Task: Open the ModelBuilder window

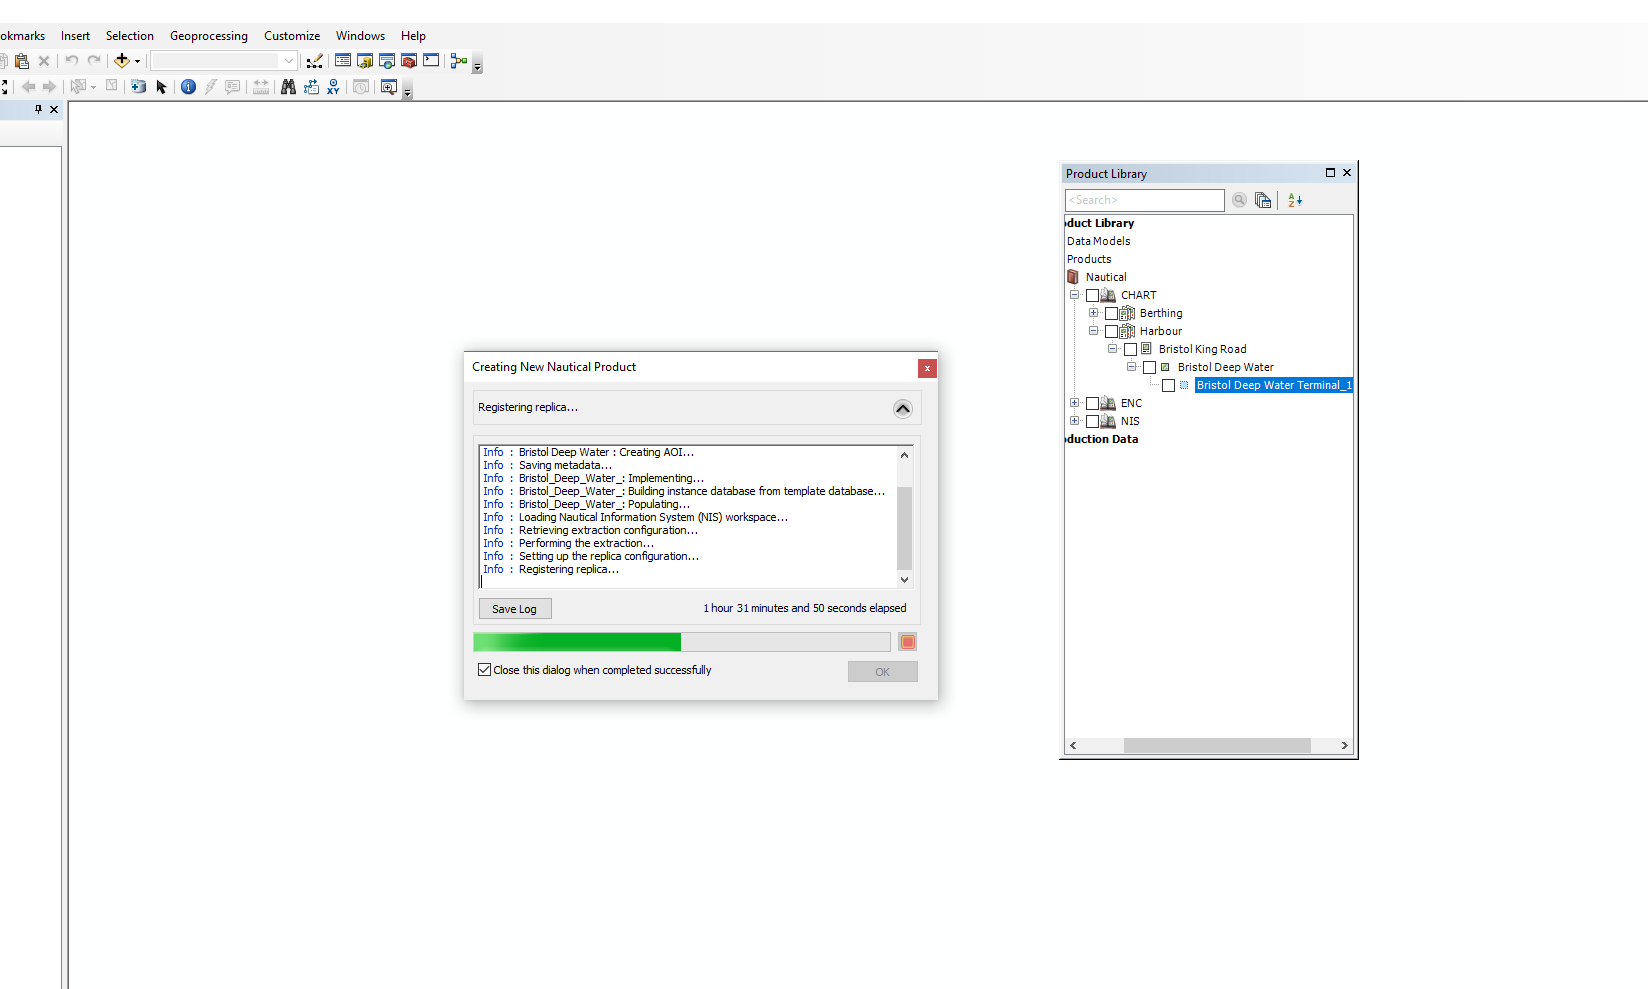Action: tap(460, 60)
